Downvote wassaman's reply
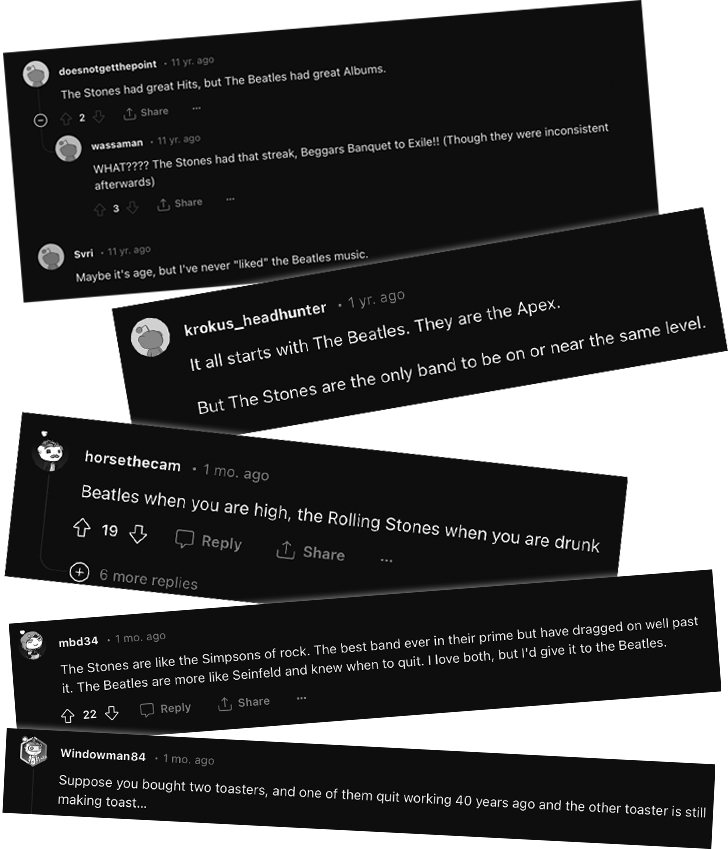 point(132,207)
